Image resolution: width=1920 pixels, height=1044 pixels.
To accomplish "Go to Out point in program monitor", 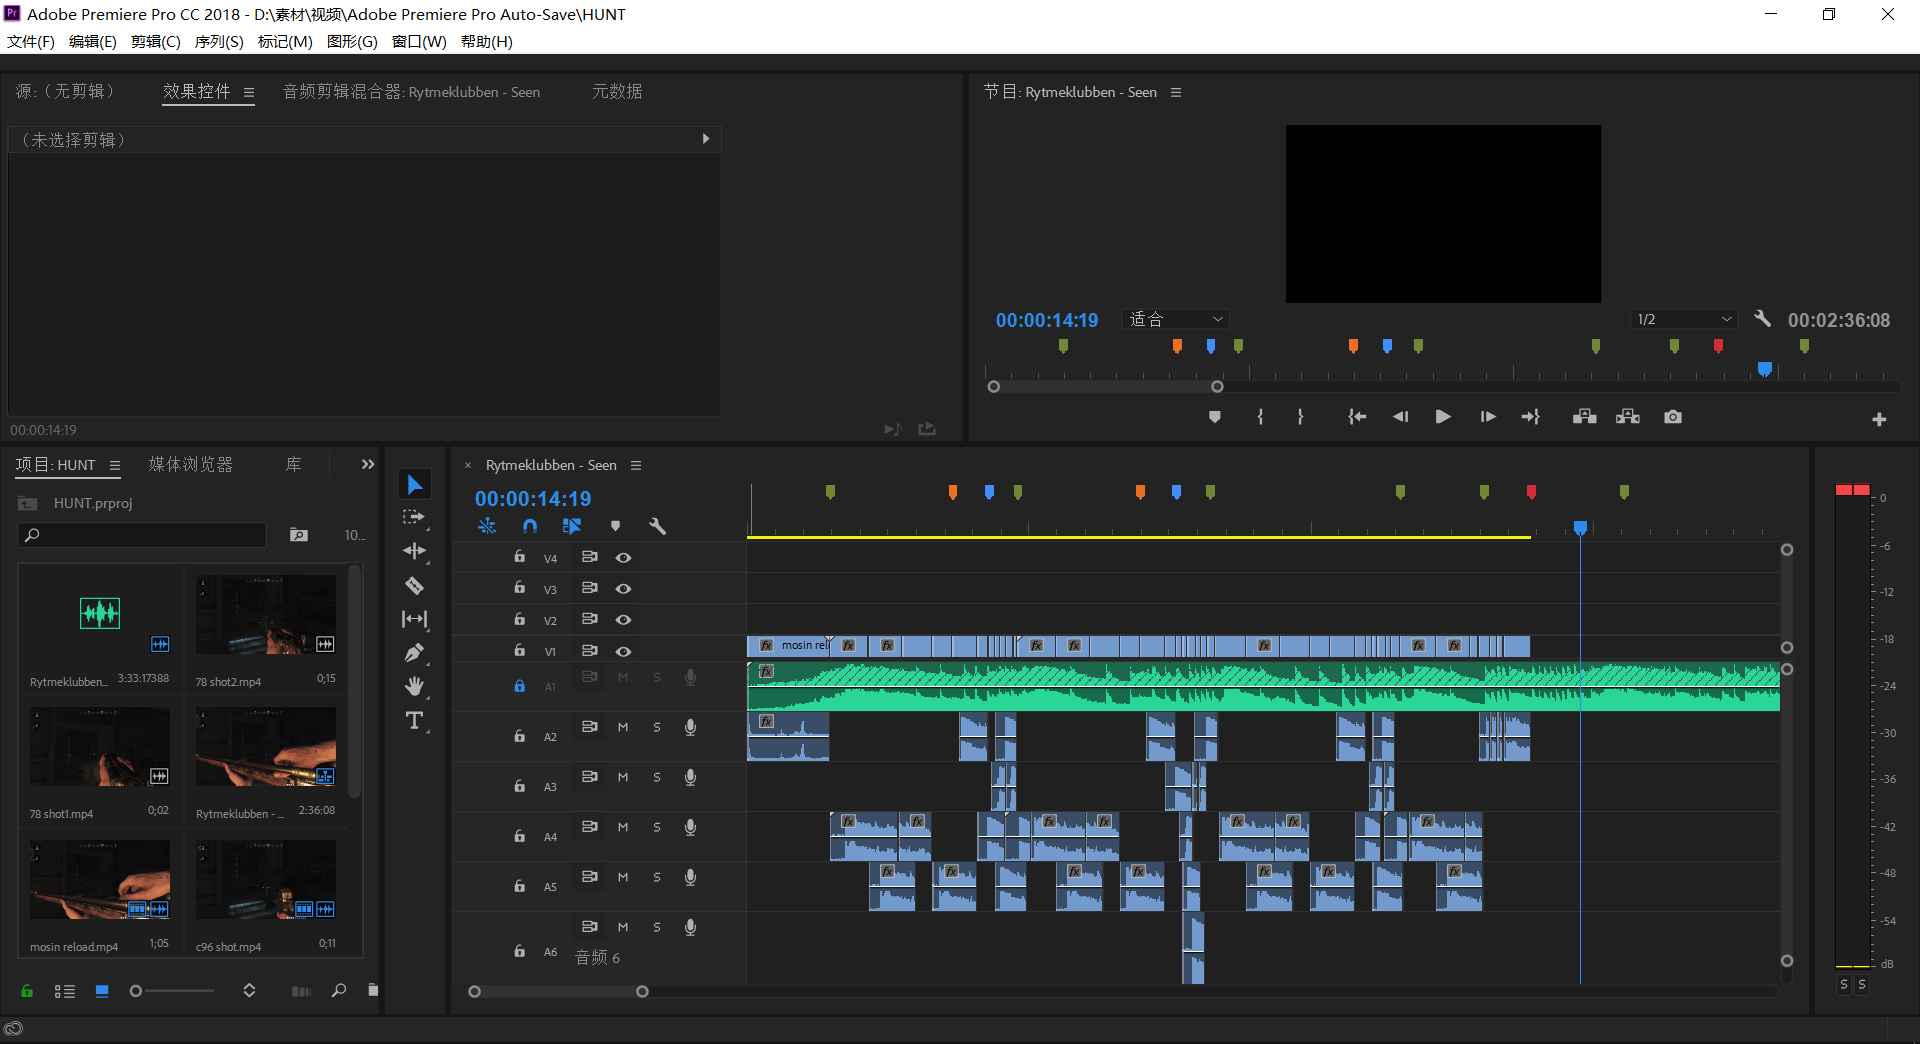I will click(x=1531, y=417).
